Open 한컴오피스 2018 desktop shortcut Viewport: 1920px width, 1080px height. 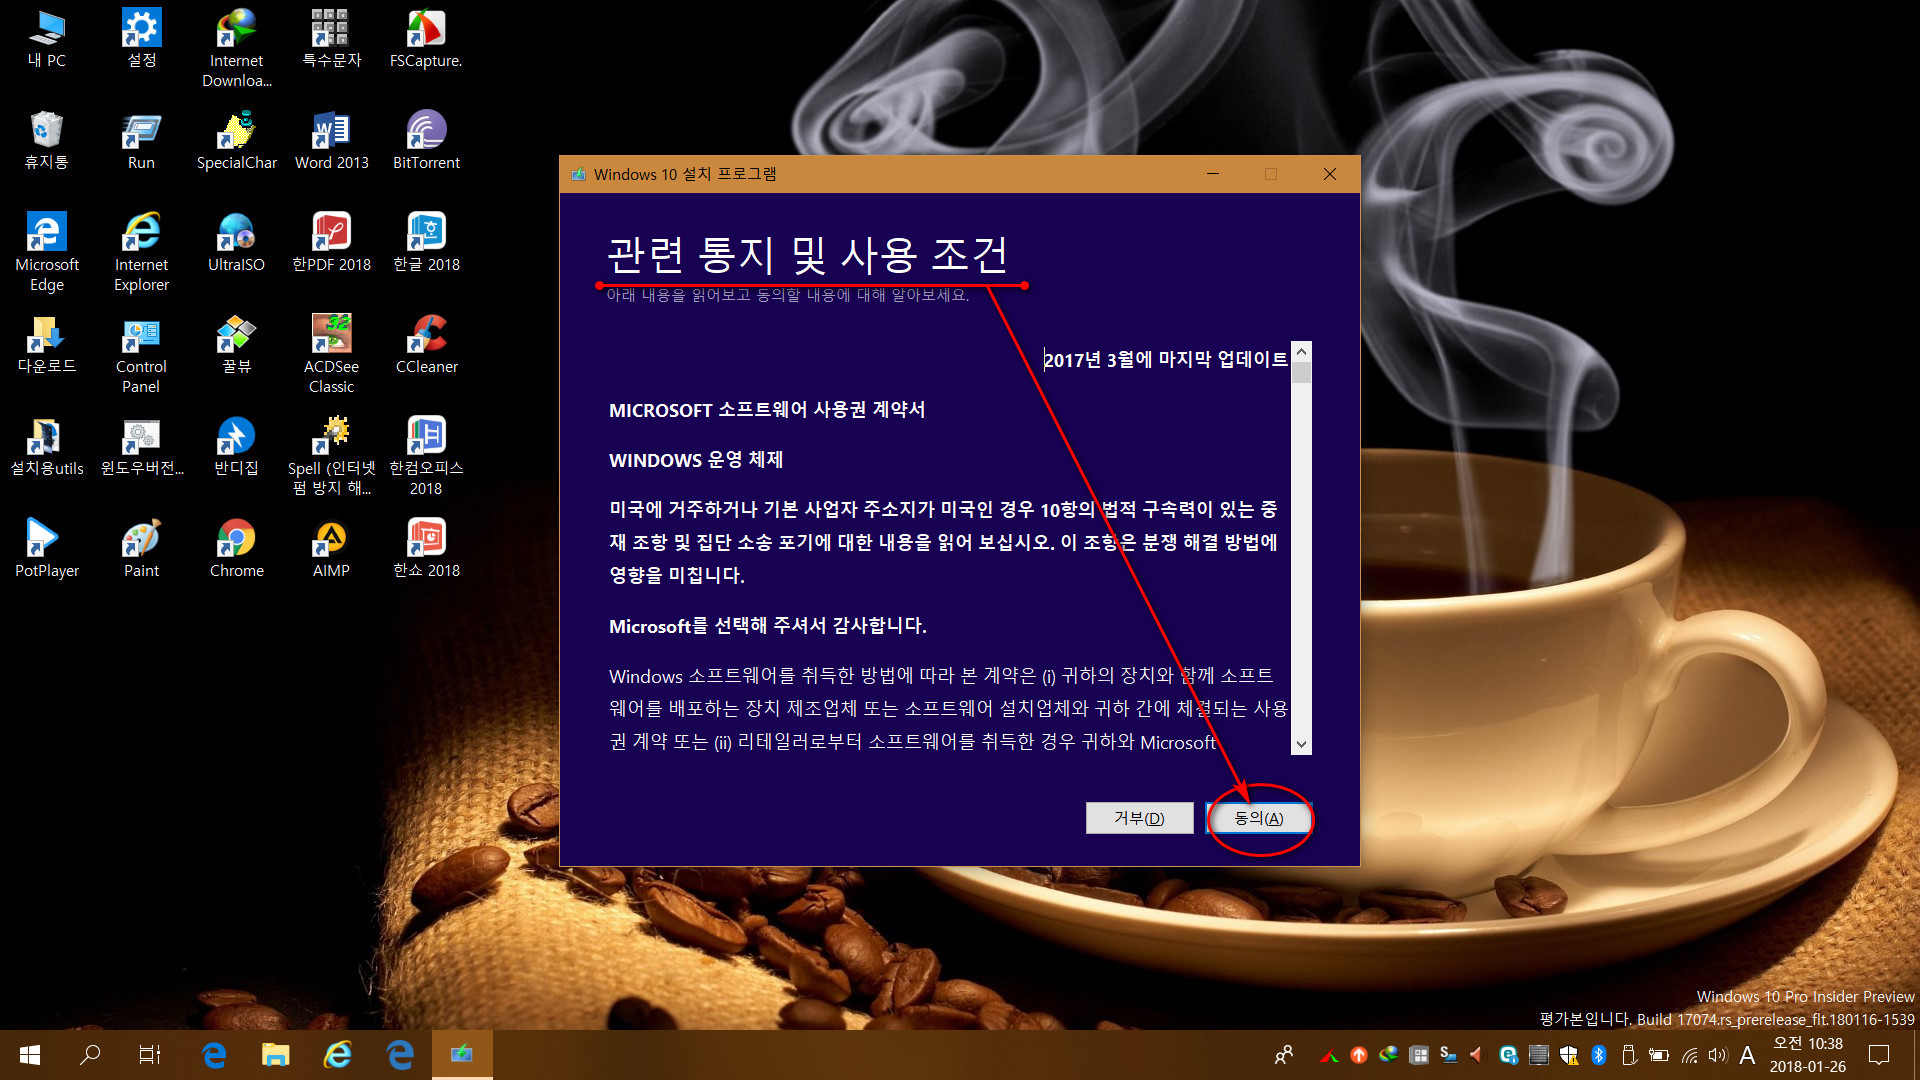(x=426, y=456)
